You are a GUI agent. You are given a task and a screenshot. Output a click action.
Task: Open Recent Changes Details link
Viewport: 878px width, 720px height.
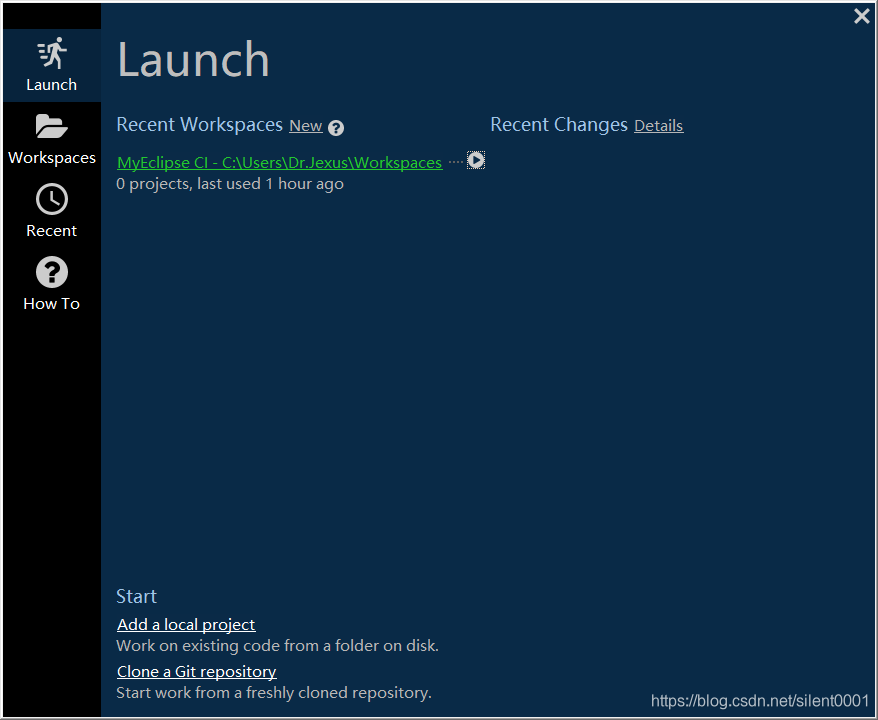pyautogui.click(x=658, y=126)
